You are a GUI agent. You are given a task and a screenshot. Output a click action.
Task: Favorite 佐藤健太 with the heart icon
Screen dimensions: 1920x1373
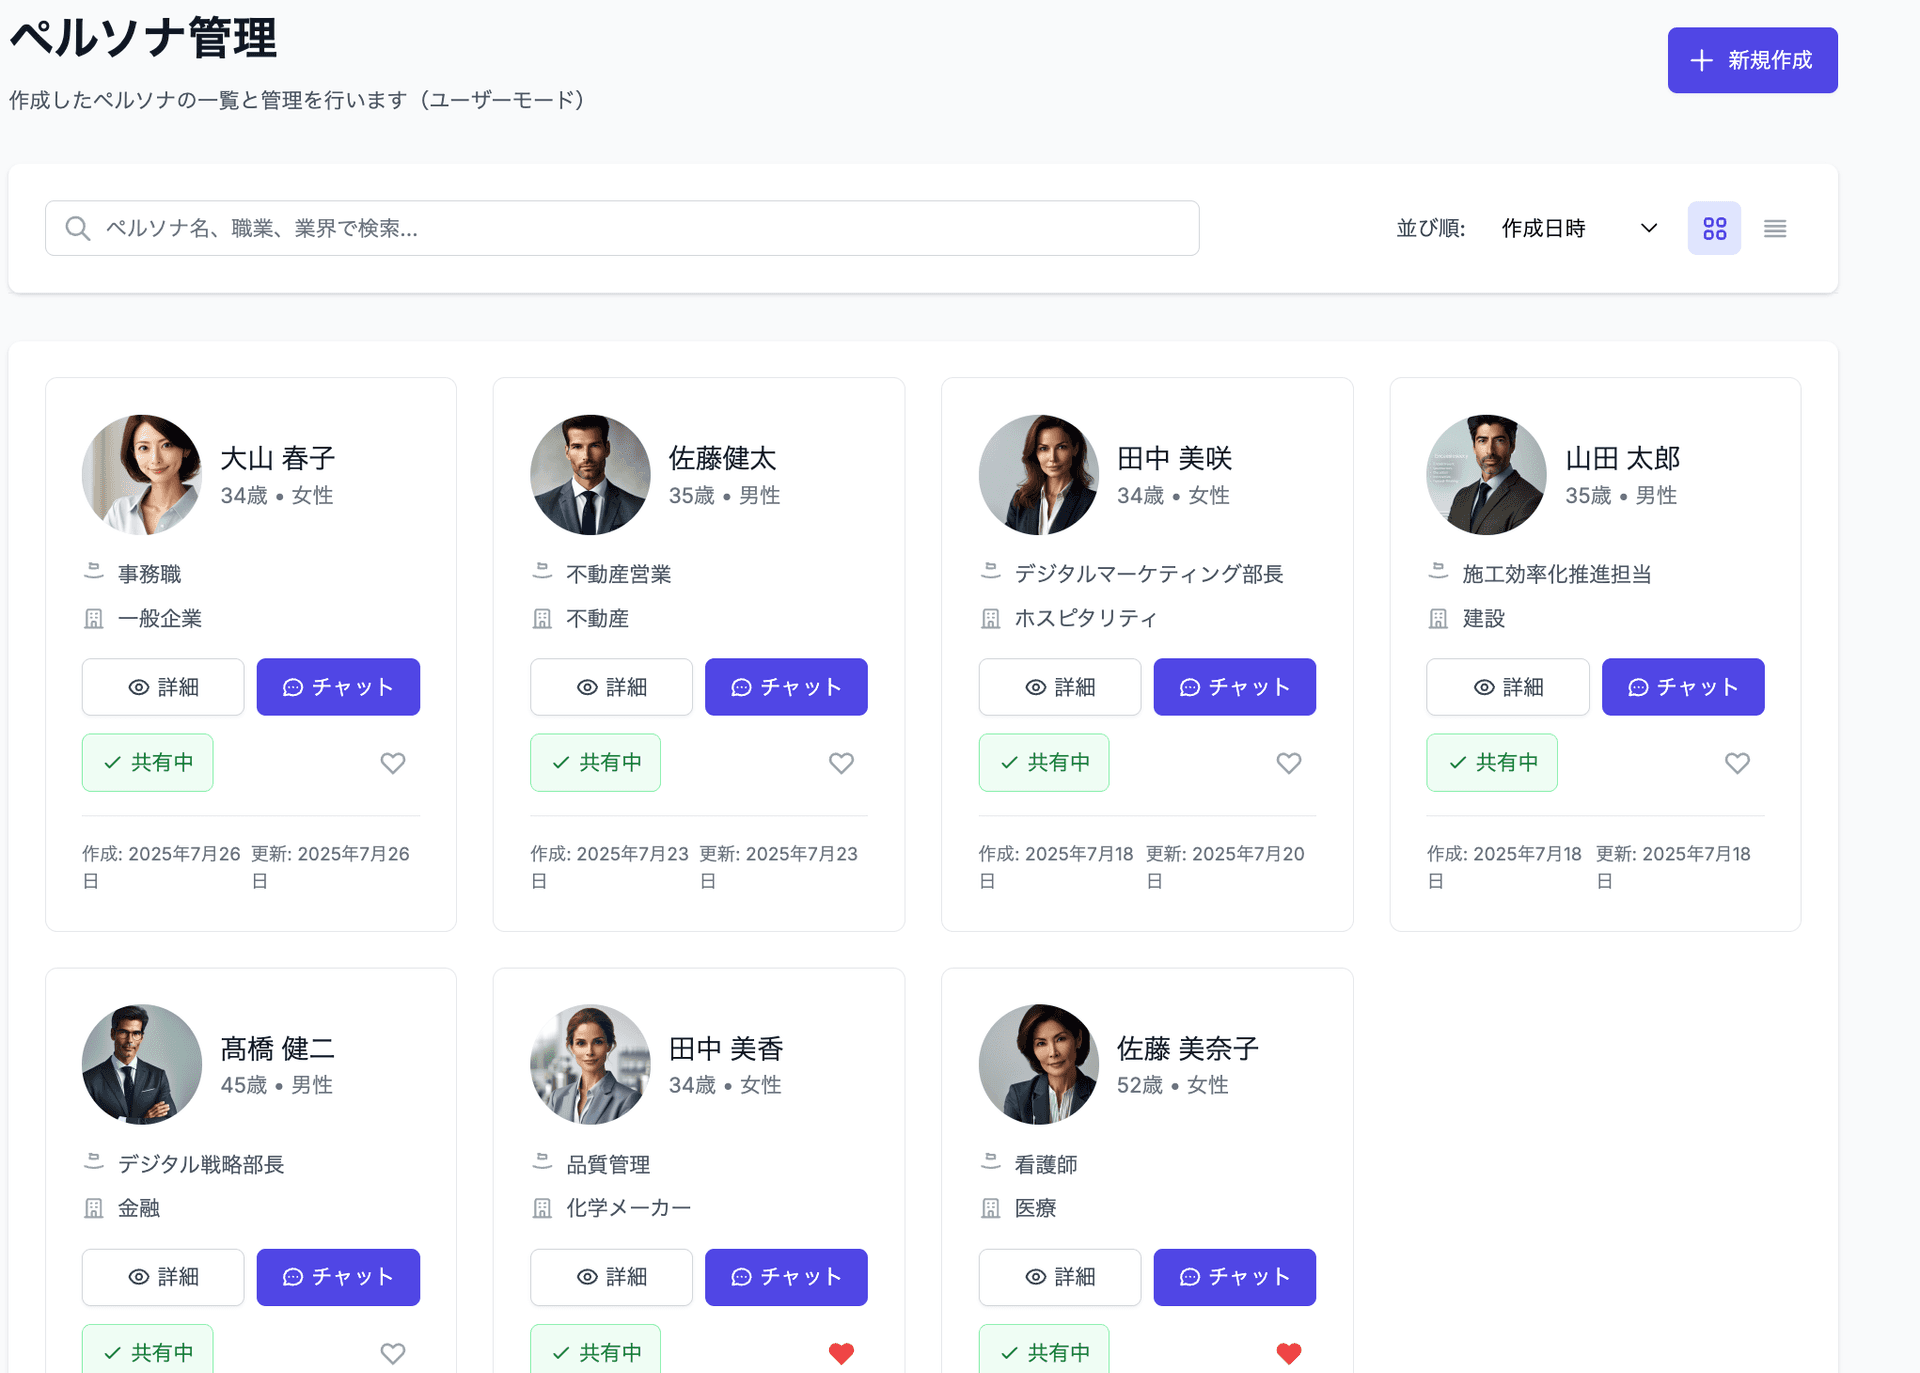841,763
